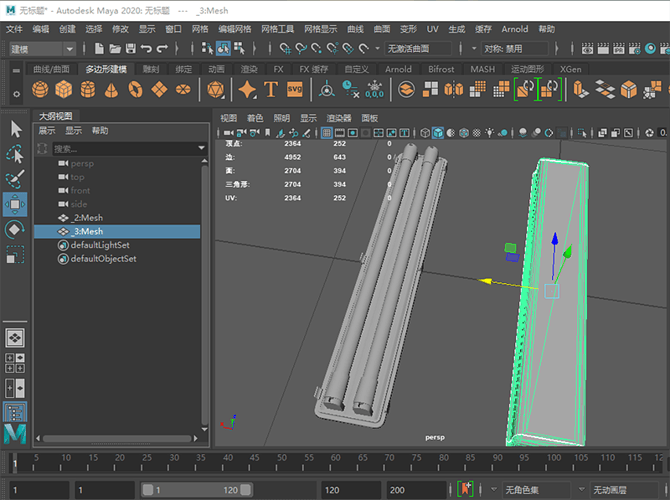The width and height of the screenshot is (670, 500).
Task: Pick the Paint Selection tool
Action: [x=15, y=179]
